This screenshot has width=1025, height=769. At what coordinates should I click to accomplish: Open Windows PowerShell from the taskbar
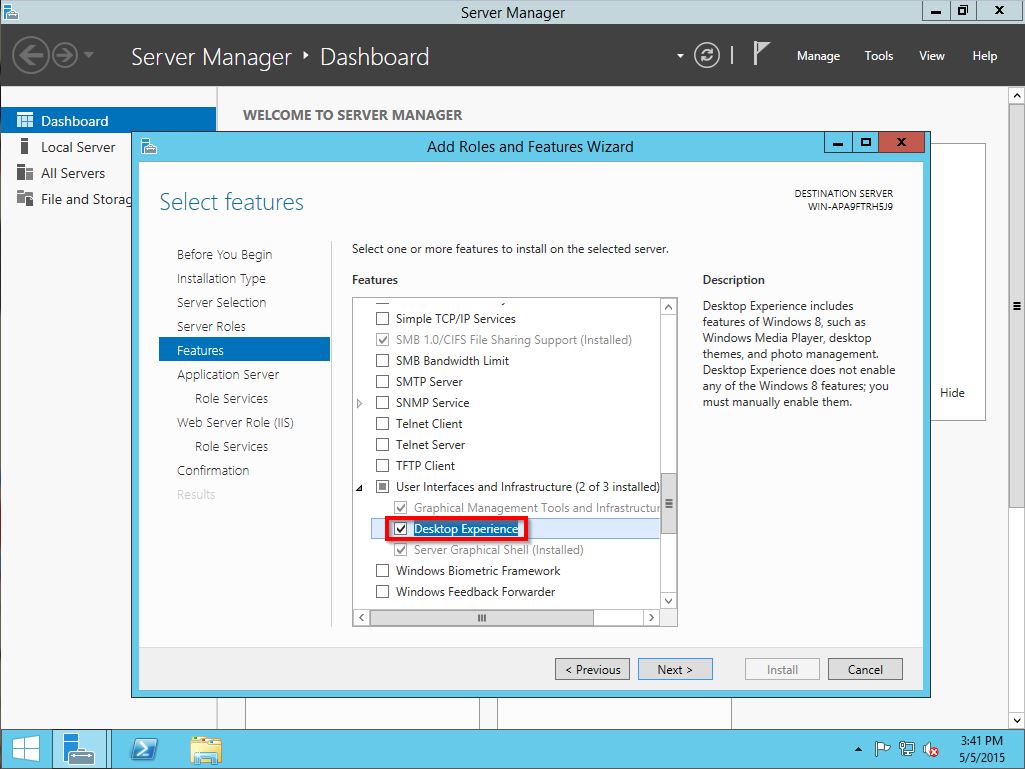pos(143,748)
